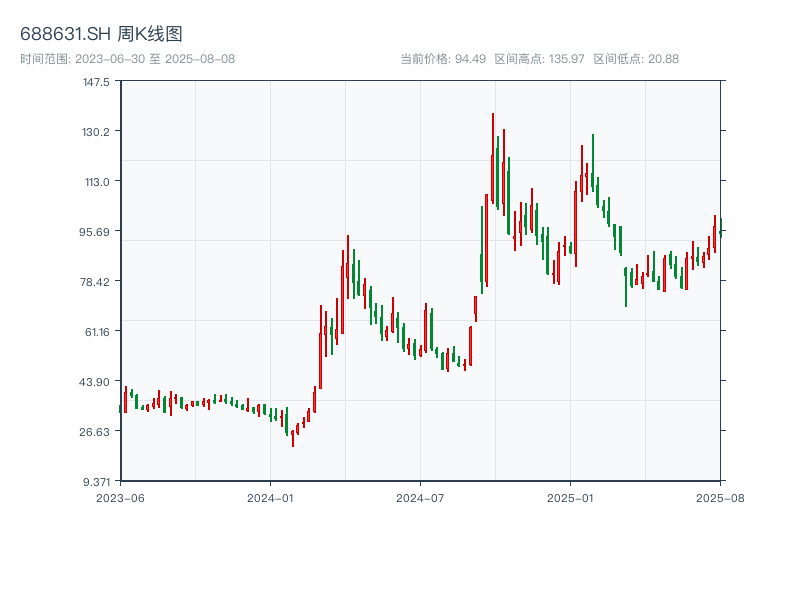Image resolution: width=800 pixels, height=600 pixels.
Task: Click the highest candlestick peak near 135.97
Action: click(493, 158)
